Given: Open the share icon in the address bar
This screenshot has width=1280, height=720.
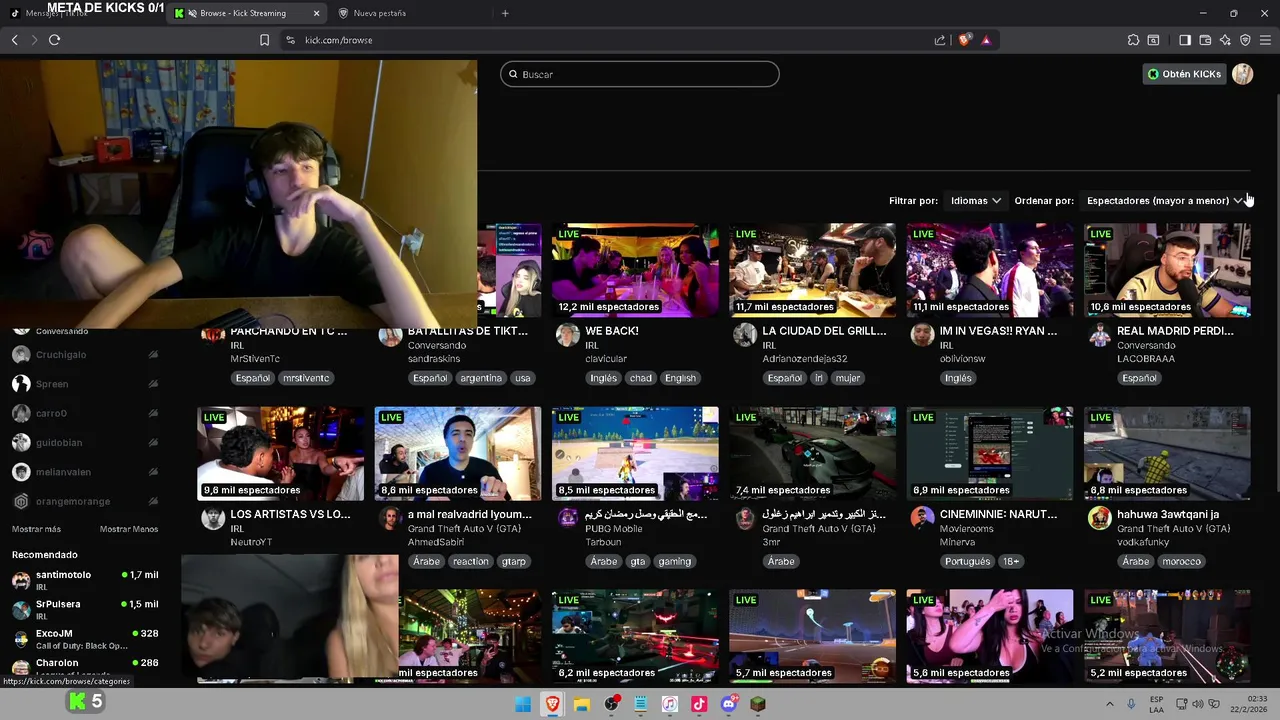Looking at the screenshot, I should tap(940, 40).
